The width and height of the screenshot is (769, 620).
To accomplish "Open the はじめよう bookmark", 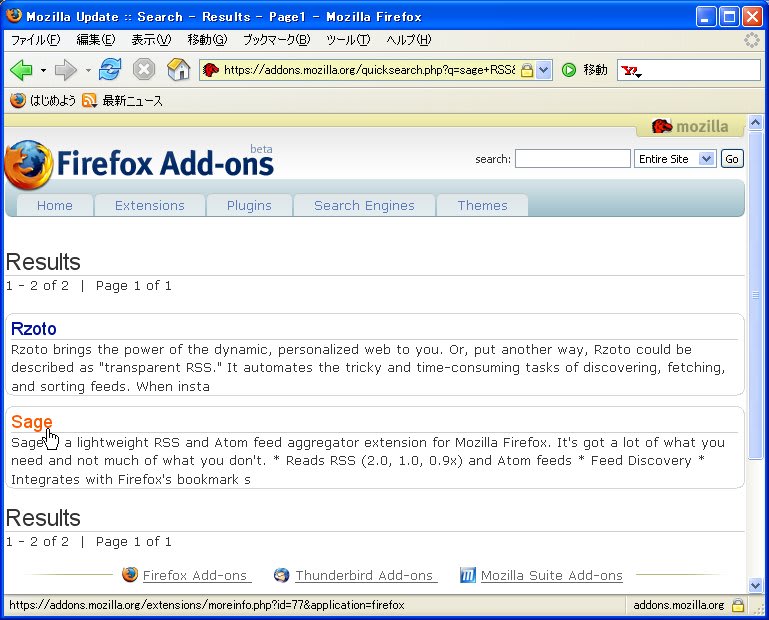I will (52, 101).
